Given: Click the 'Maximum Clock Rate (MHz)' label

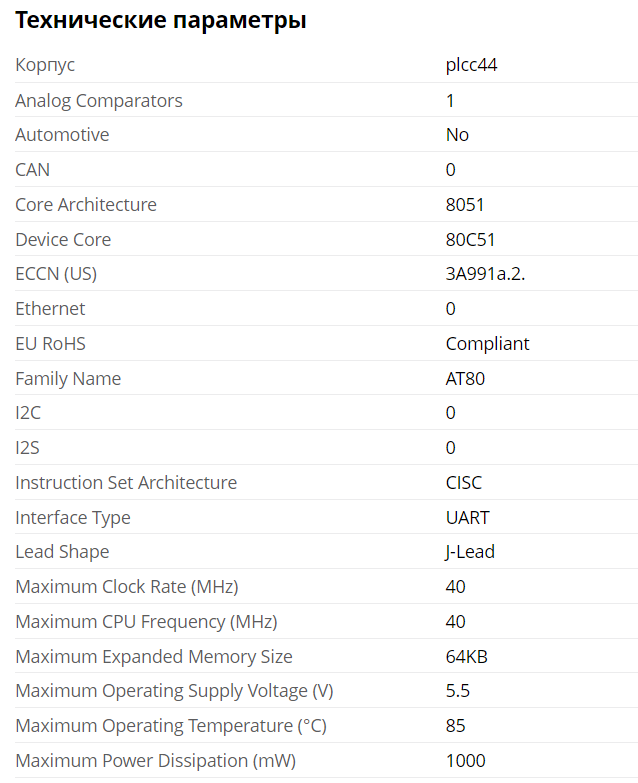Looking at the screenshot, I should click(127, 587).
